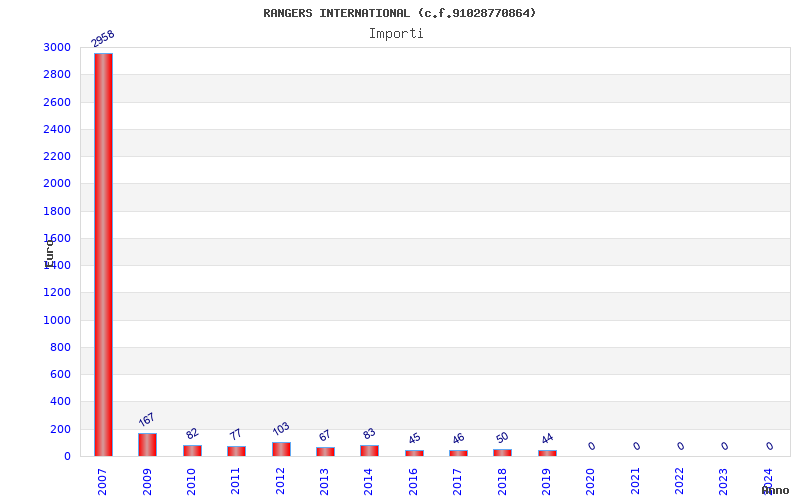Click the x-axis label 2009

[x=147, y=481]
